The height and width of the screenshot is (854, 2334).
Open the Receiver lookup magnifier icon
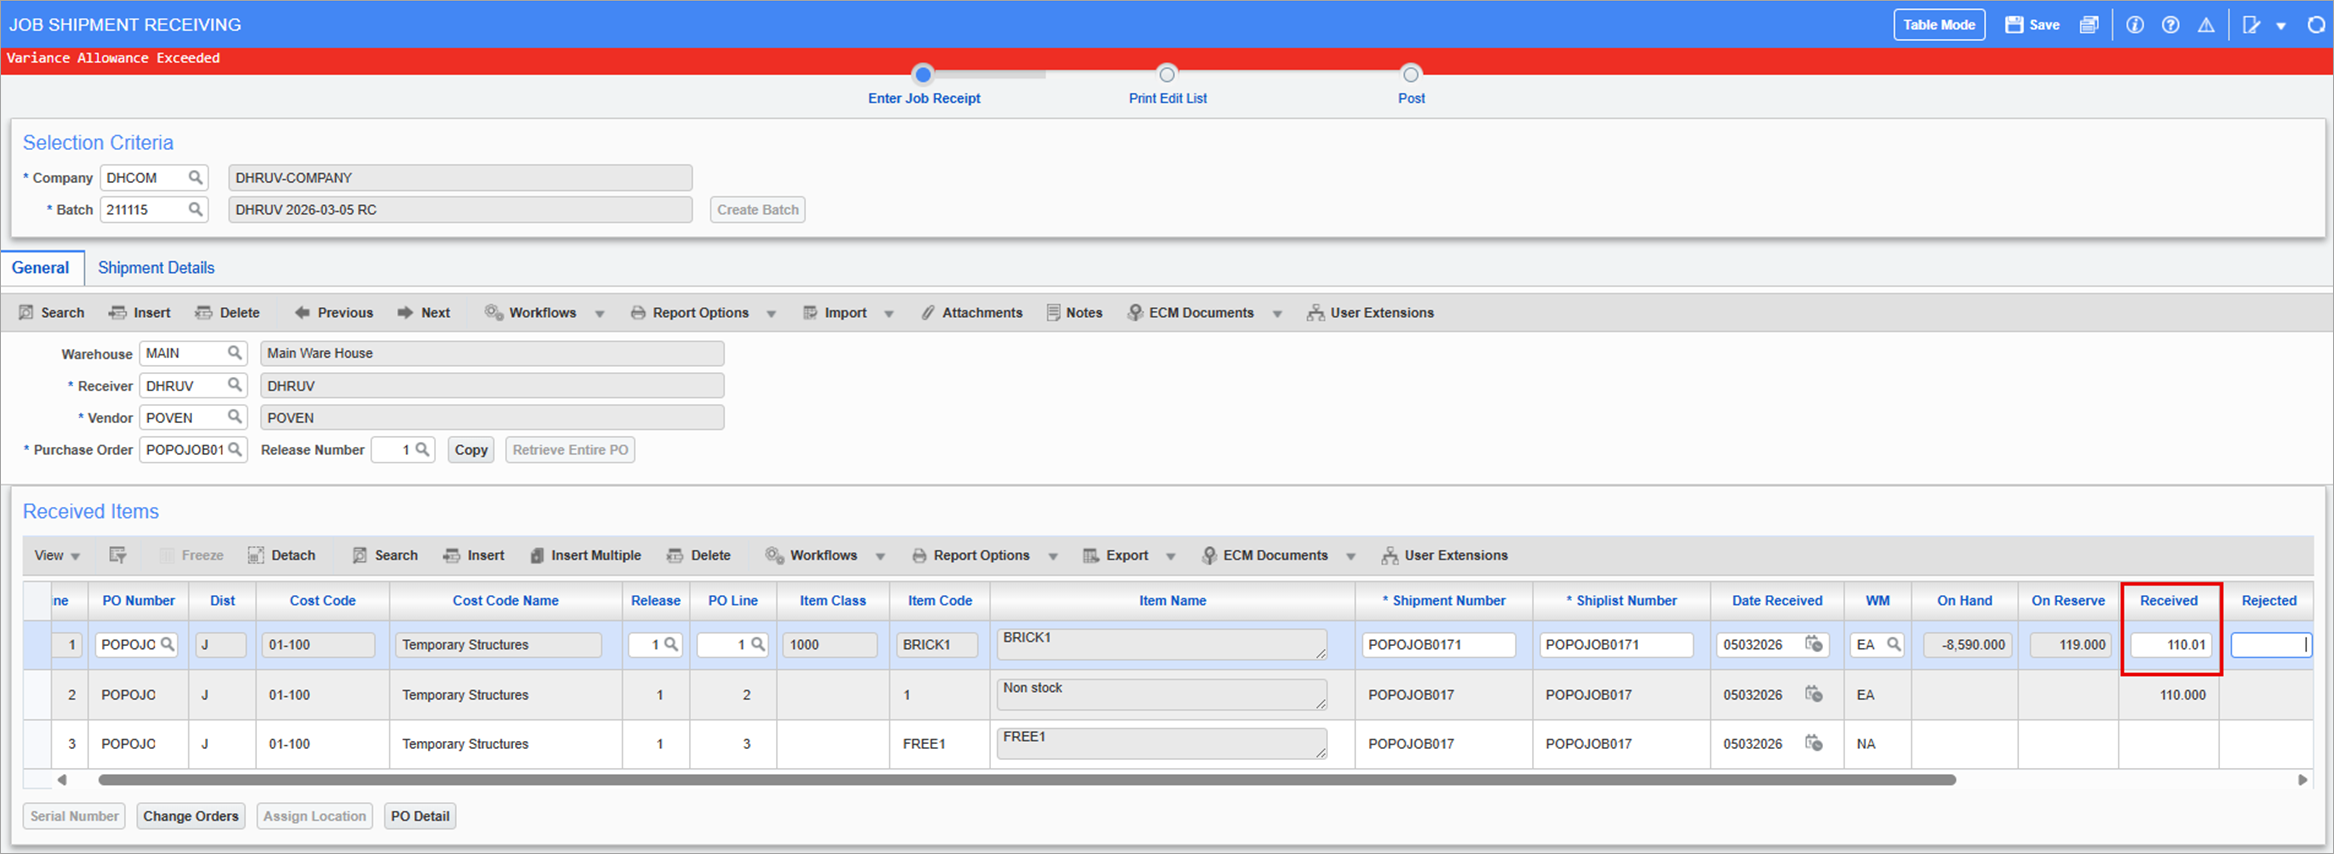point(234,385)
